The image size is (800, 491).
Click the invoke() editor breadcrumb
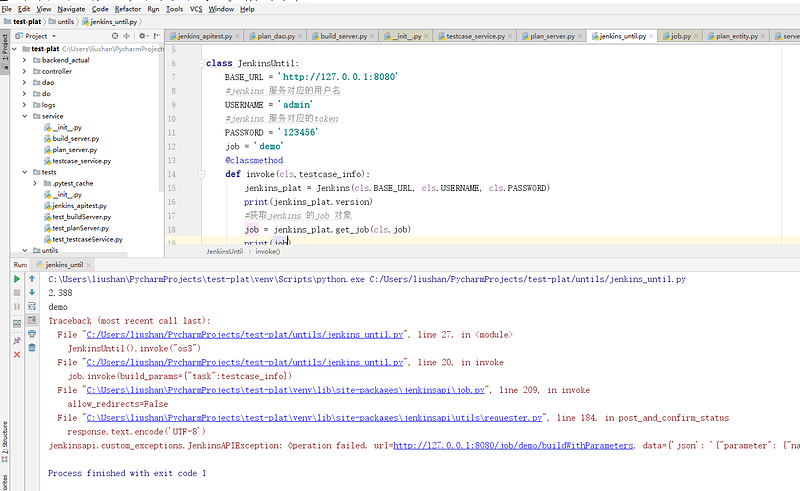click(268, 252)
